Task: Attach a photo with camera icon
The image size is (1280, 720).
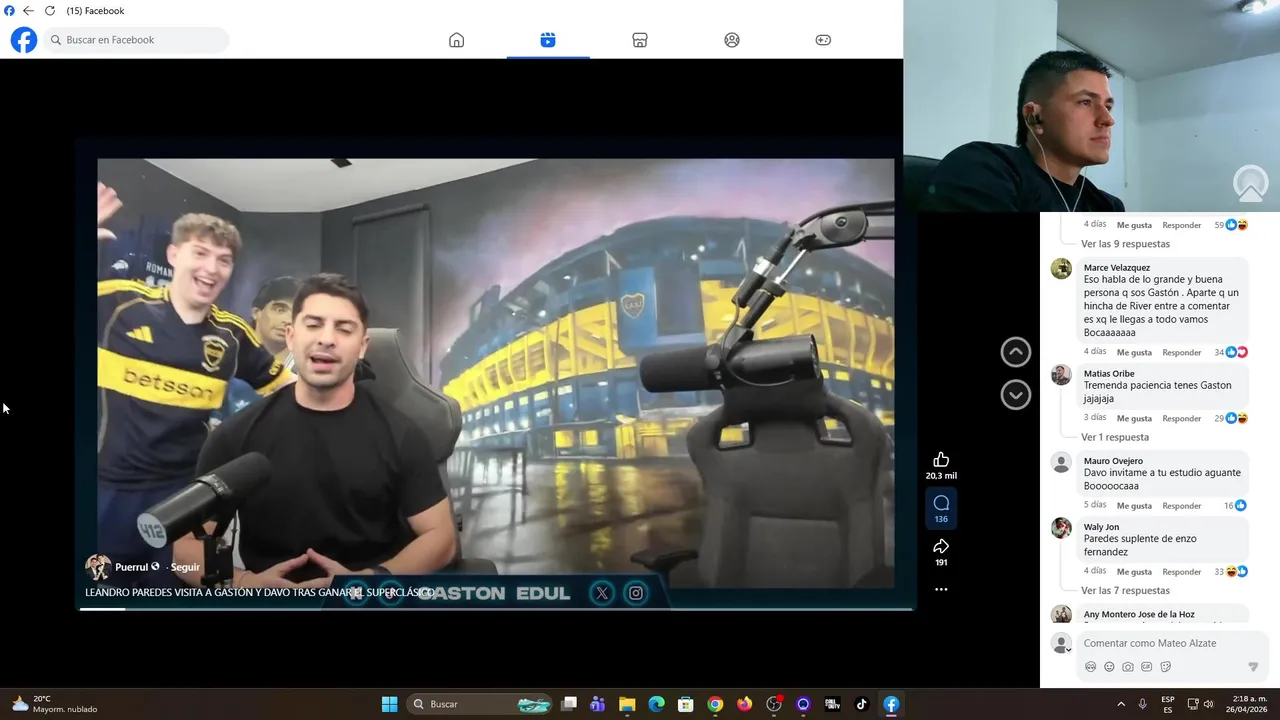Action: 1128,667
